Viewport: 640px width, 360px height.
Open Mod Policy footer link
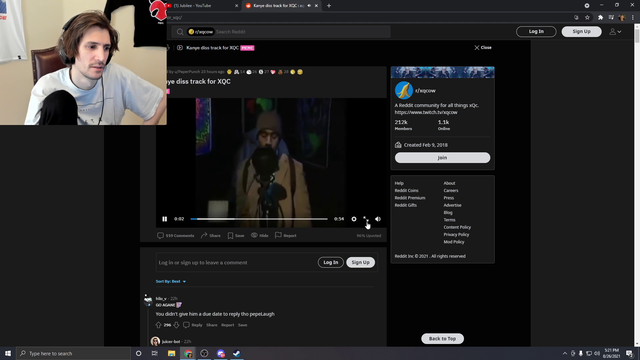point(454,242)
